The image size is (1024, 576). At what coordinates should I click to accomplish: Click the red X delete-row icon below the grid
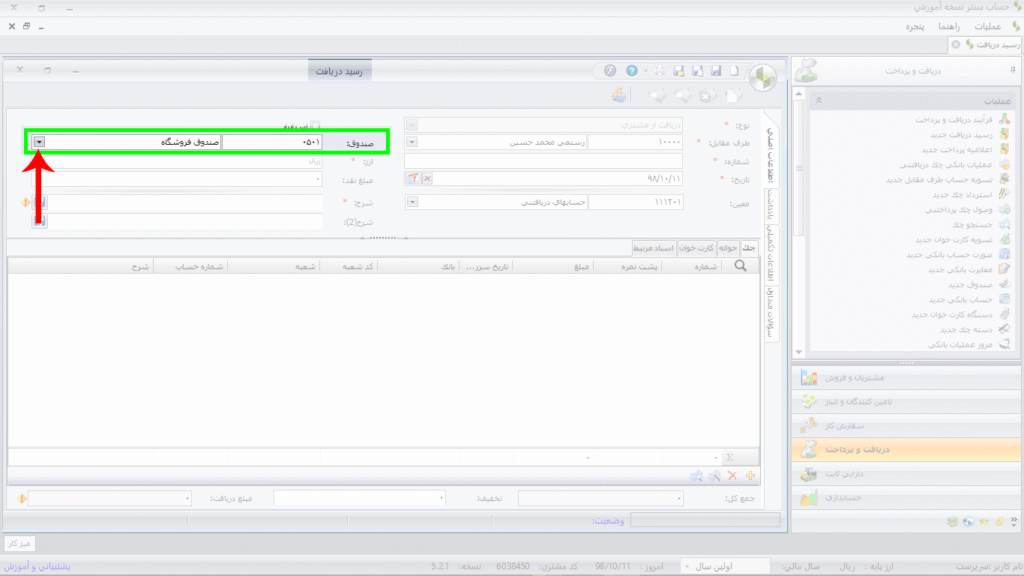732,476
